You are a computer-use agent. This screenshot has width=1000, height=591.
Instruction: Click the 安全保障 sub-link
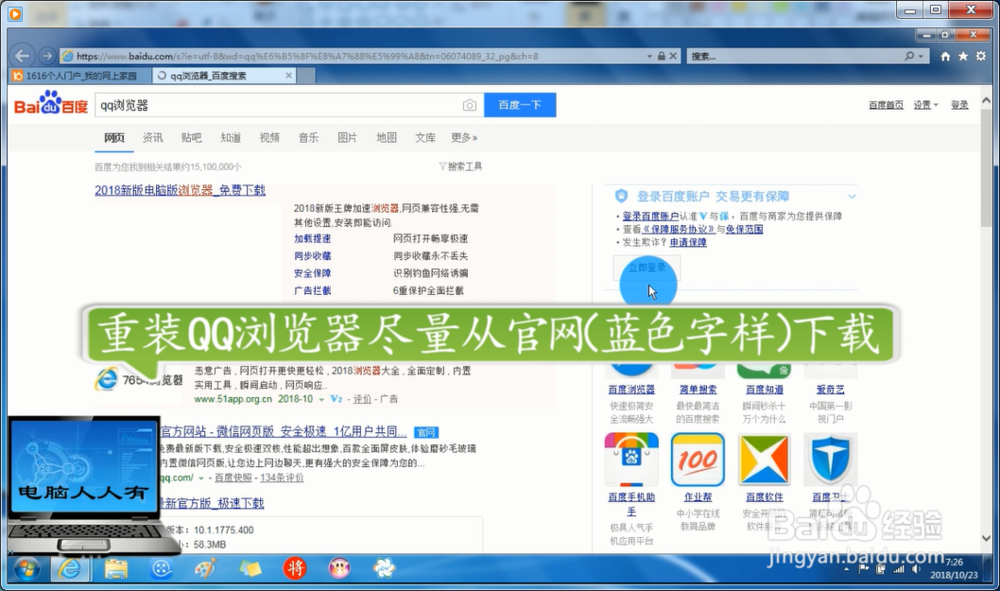click(x=312, y=273)
